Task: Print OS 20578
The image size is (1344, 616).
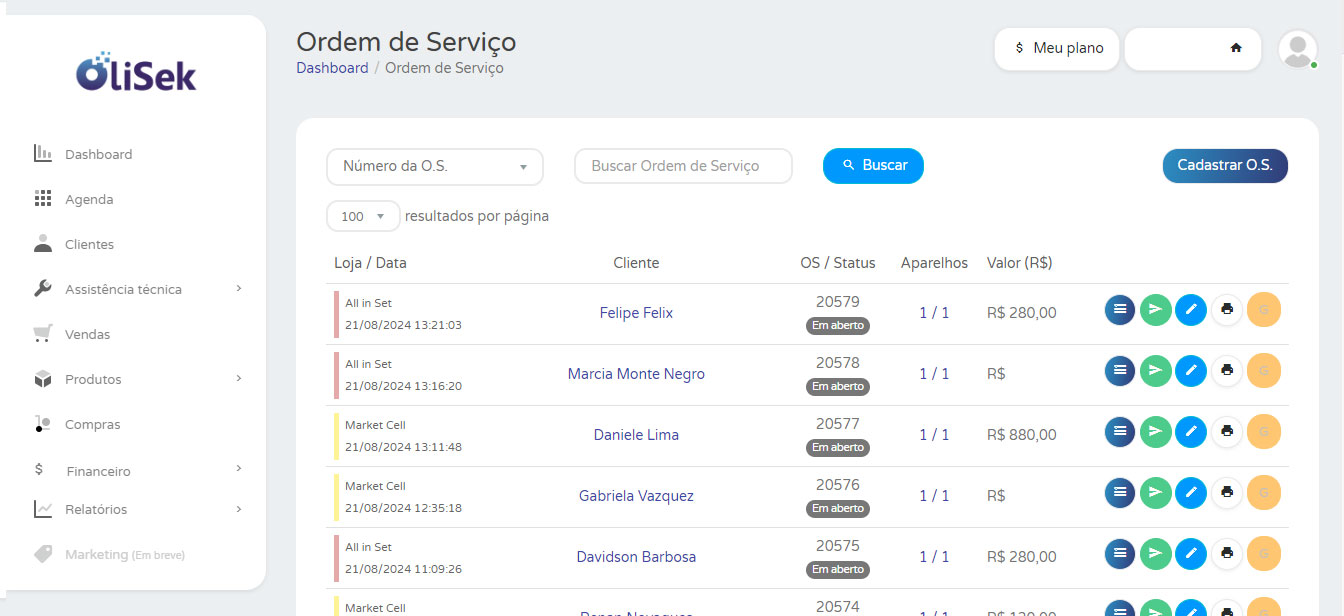Action: tap(1227, 371)
